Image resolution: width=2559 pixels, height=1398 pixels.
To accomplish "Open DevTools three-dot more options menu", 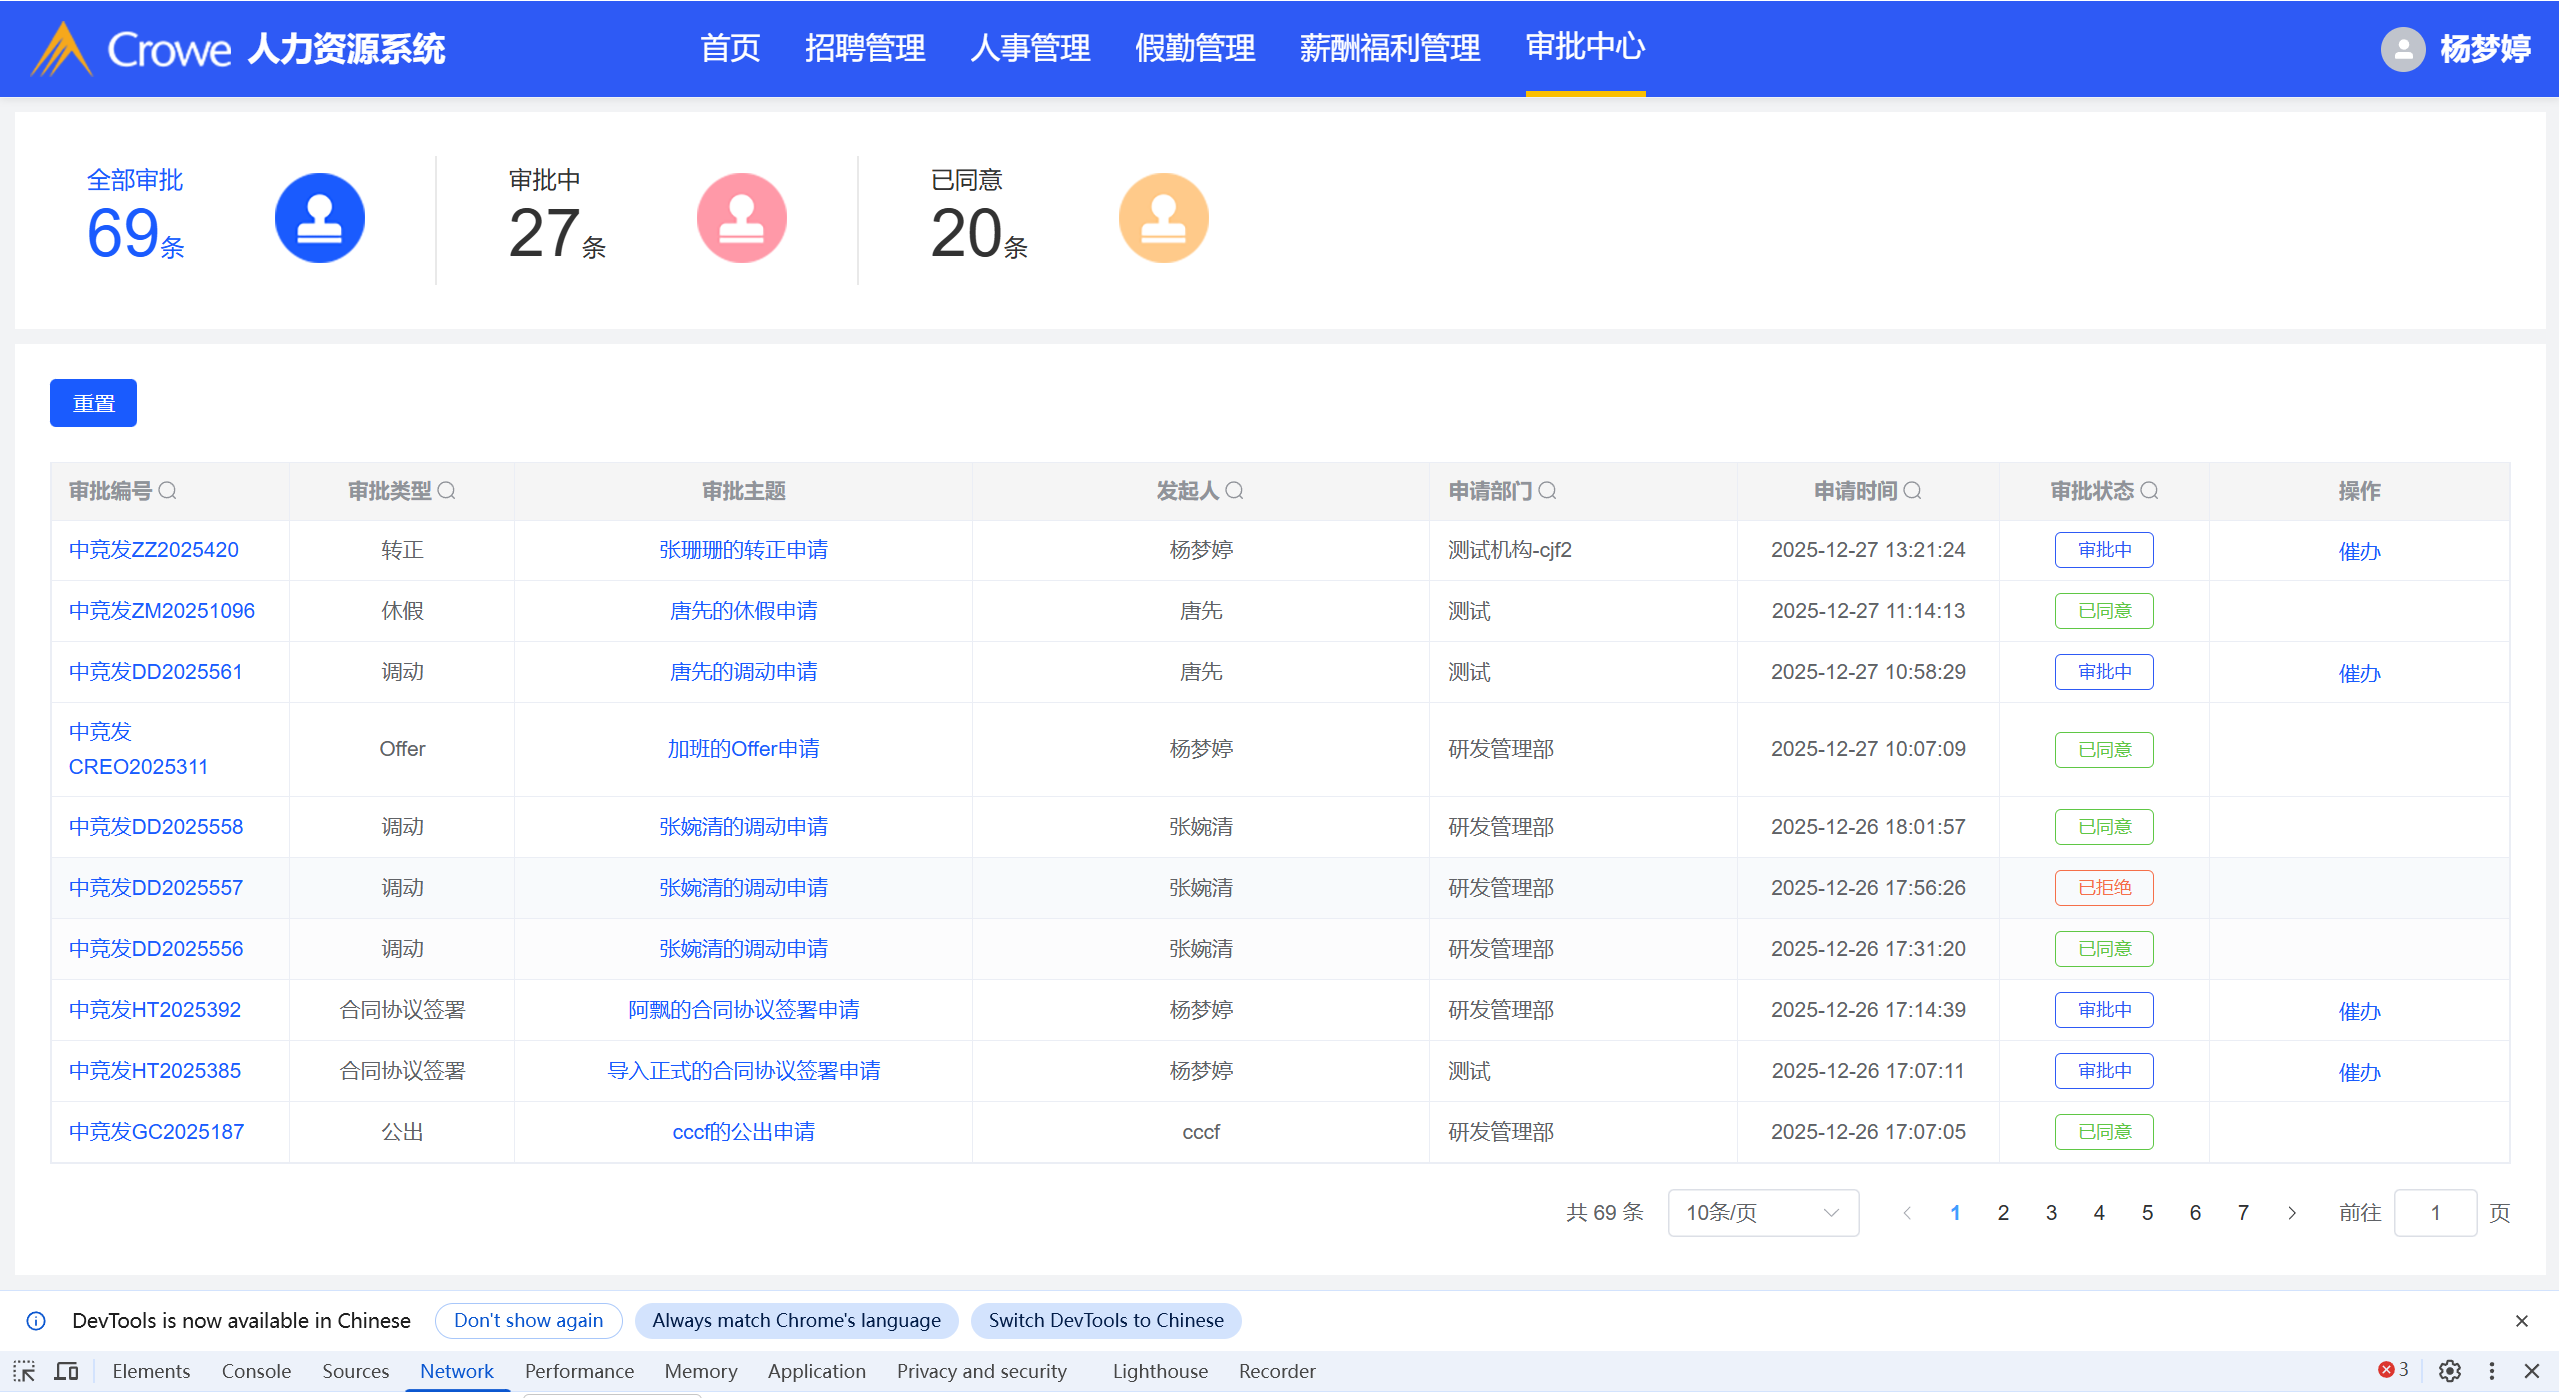I will click(2491, 1371).
